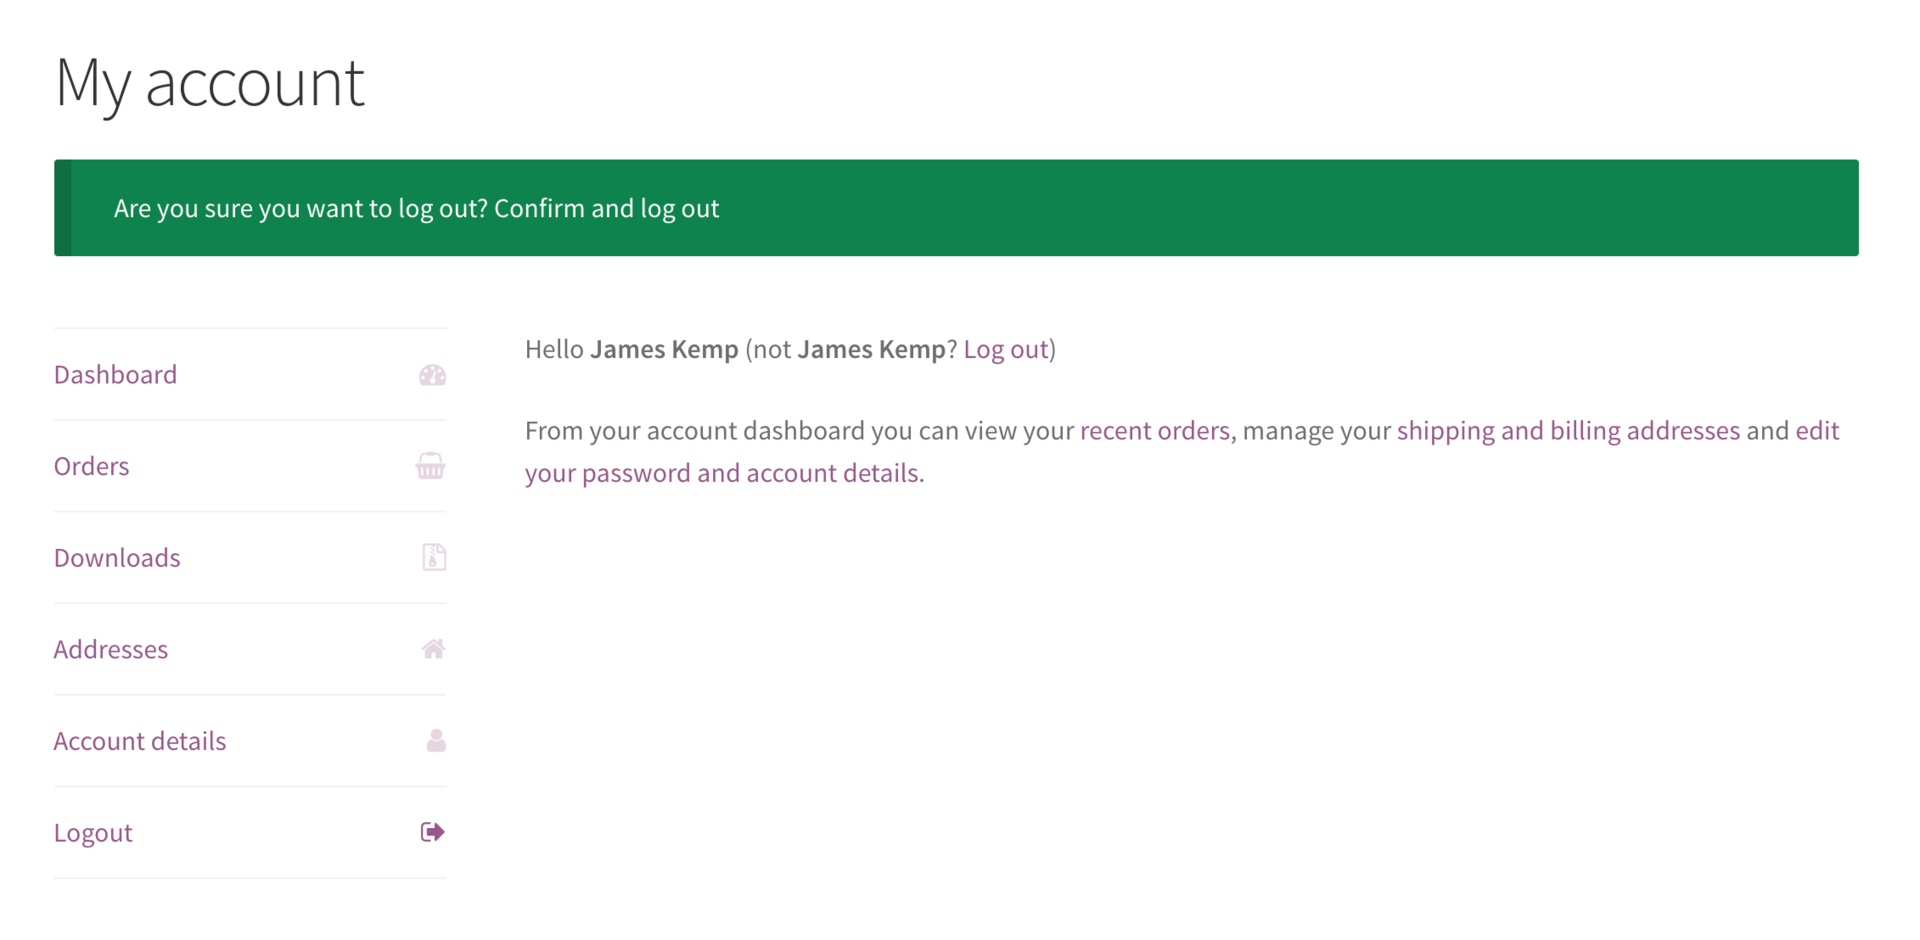Viewport: 1920px width, 940px height.
Task: Open "shipping and billing addresses" link
Action: coord(1567,431)
